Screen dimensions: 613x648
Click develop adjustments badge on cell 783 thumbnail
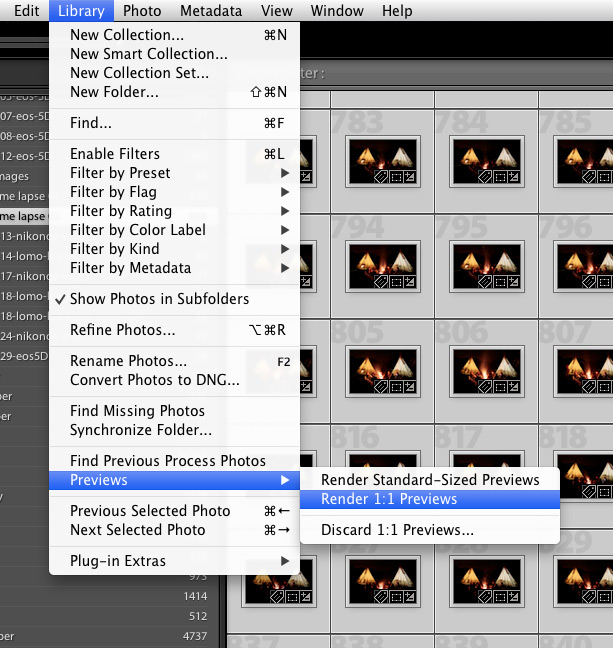point(410,178)
